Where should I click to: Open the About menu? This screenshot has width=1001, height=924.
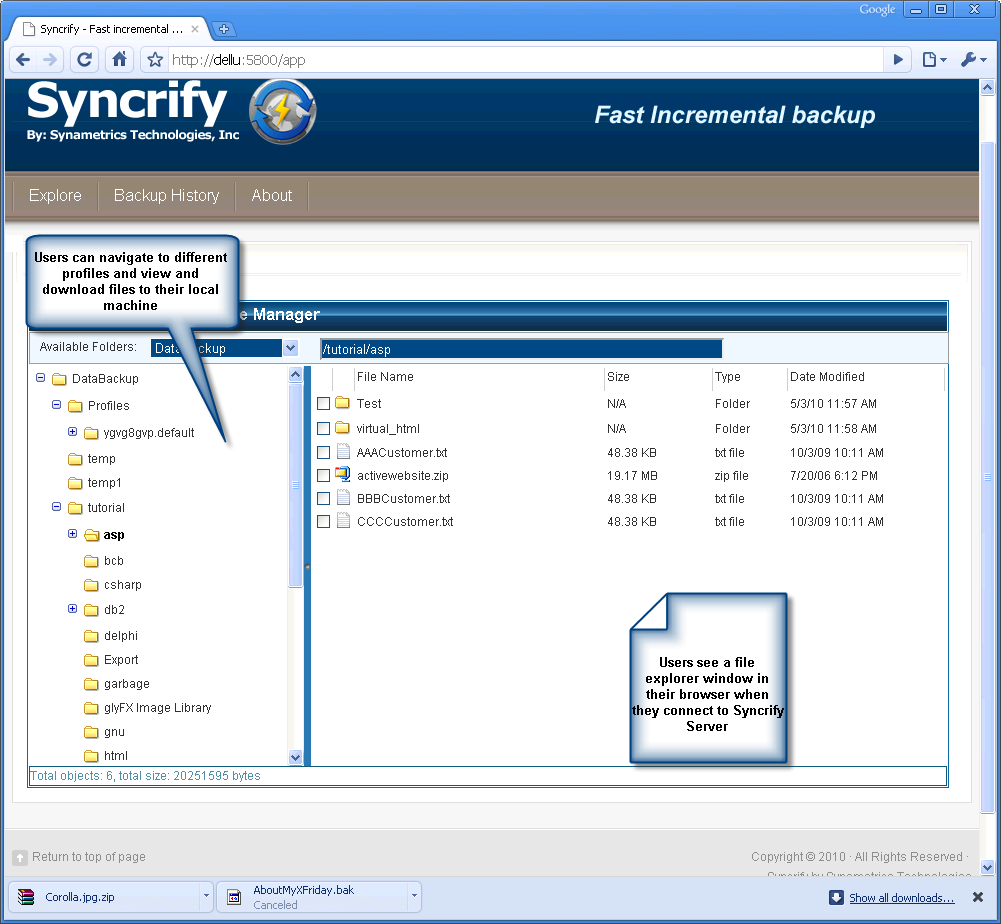click(x=272, y=195)
